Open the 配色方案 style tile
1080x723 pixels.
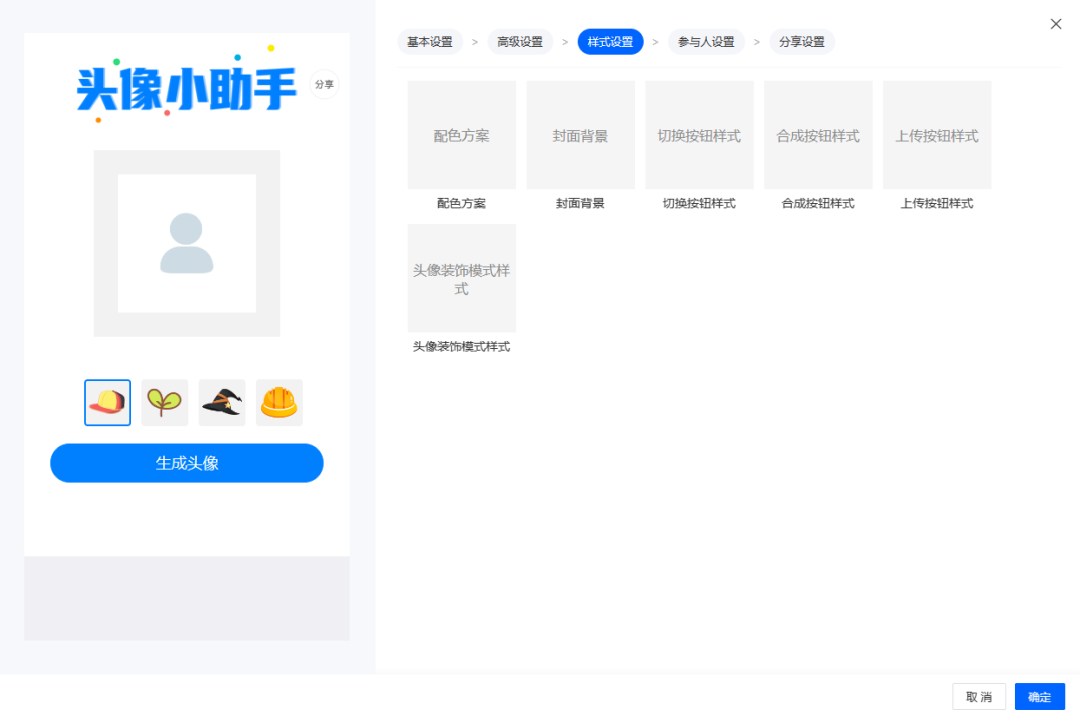coord(461,135)
